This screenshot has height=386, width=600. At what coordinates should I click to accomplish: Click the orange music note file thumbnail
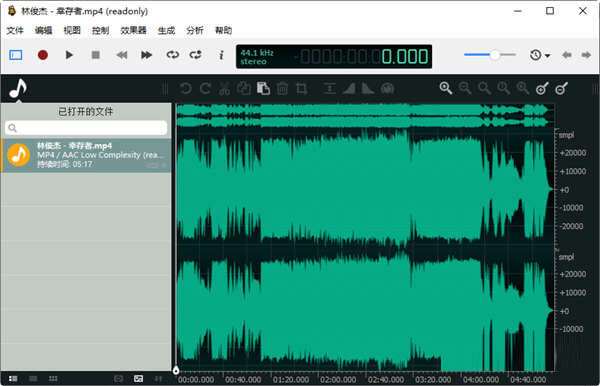18,155
